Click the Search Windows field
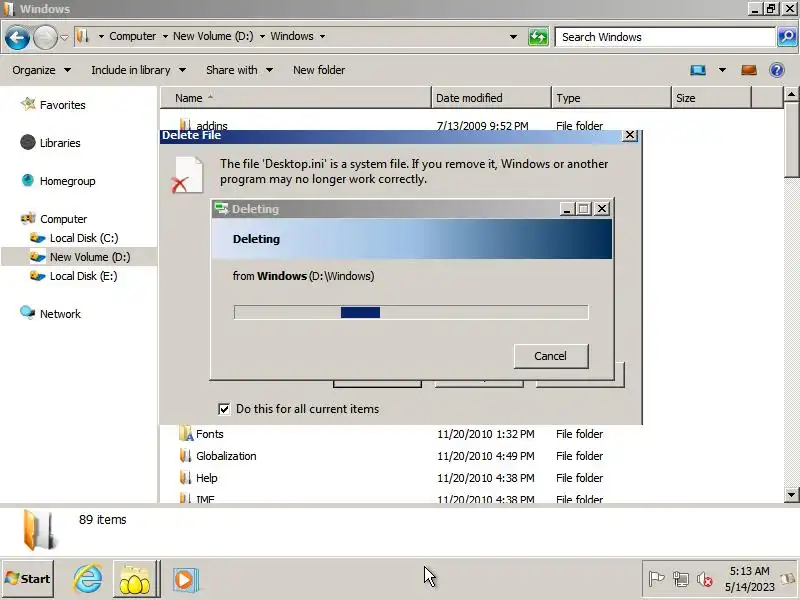 (665, 37)
